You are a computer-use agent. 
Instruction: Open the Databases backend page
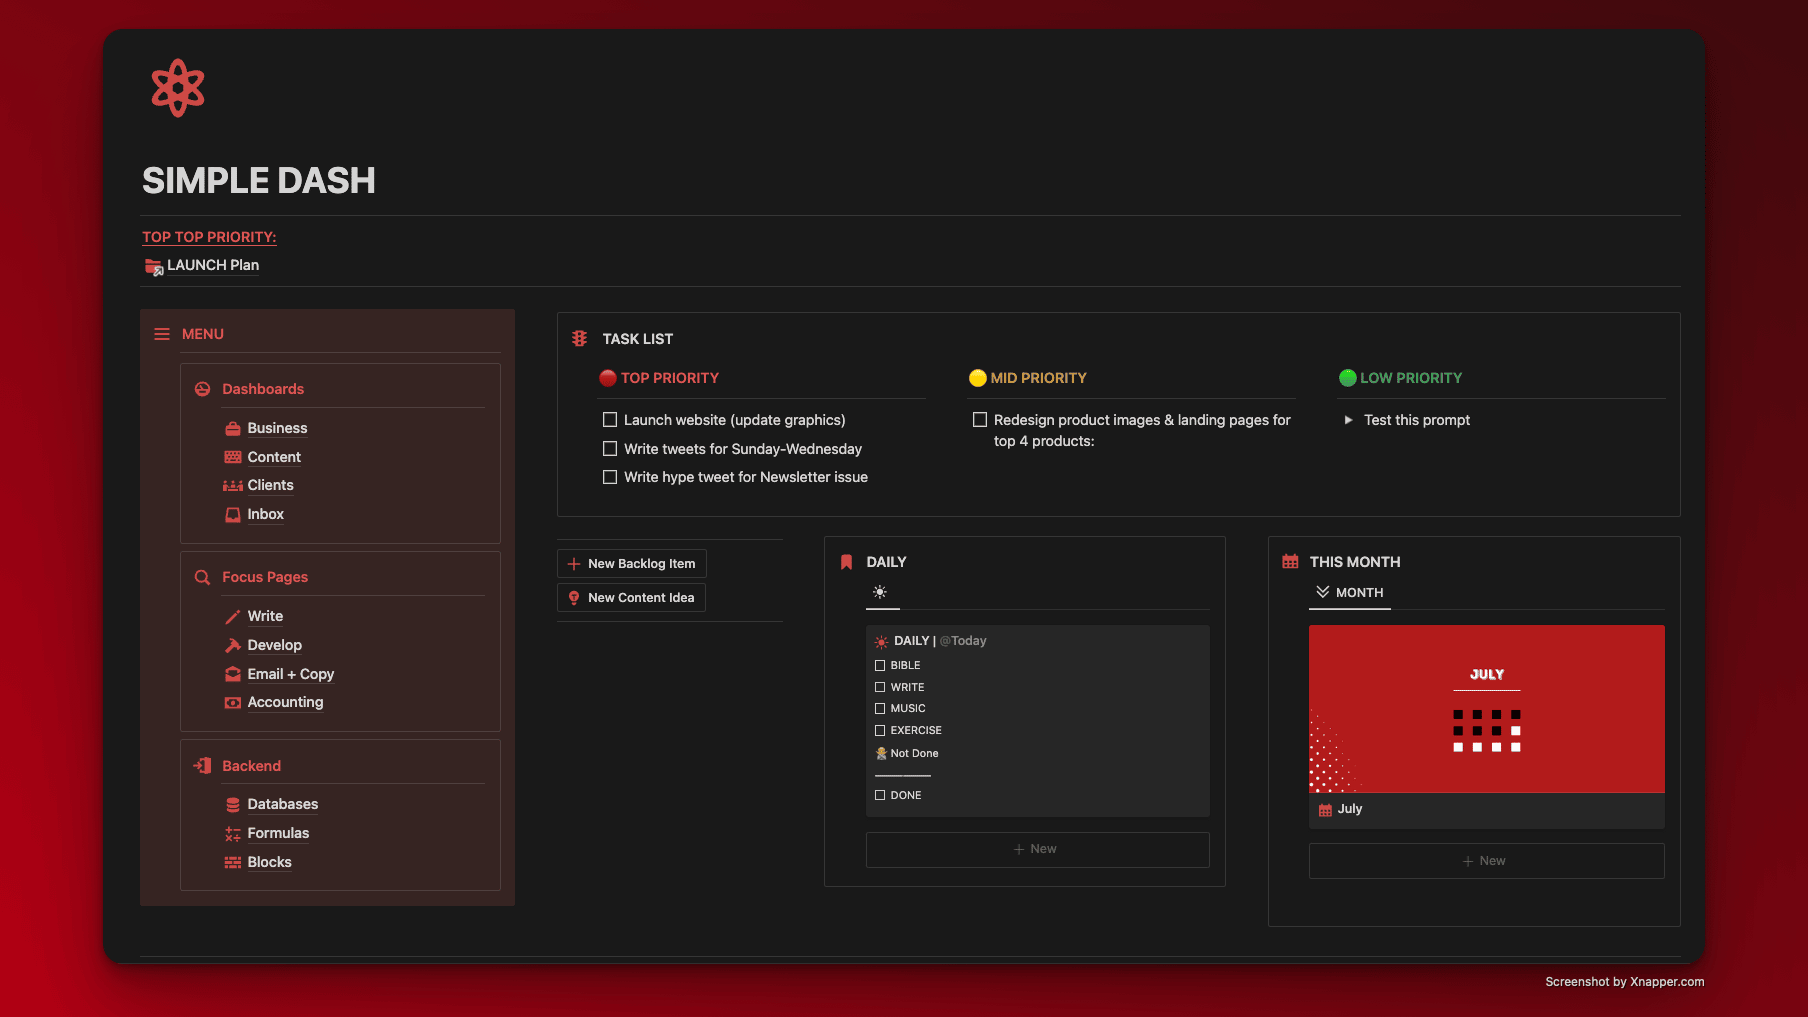tap(282, 805)
